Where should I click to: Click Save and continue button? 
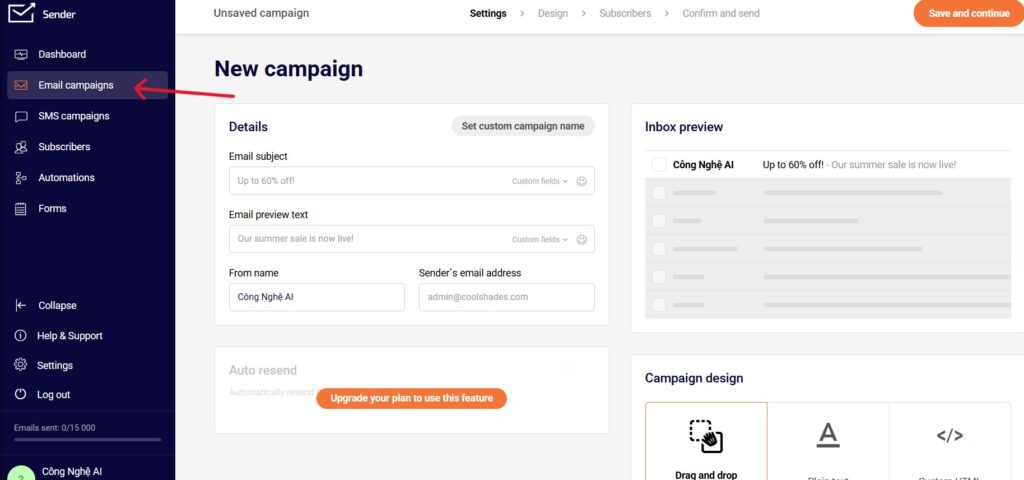tap(968, 13)
